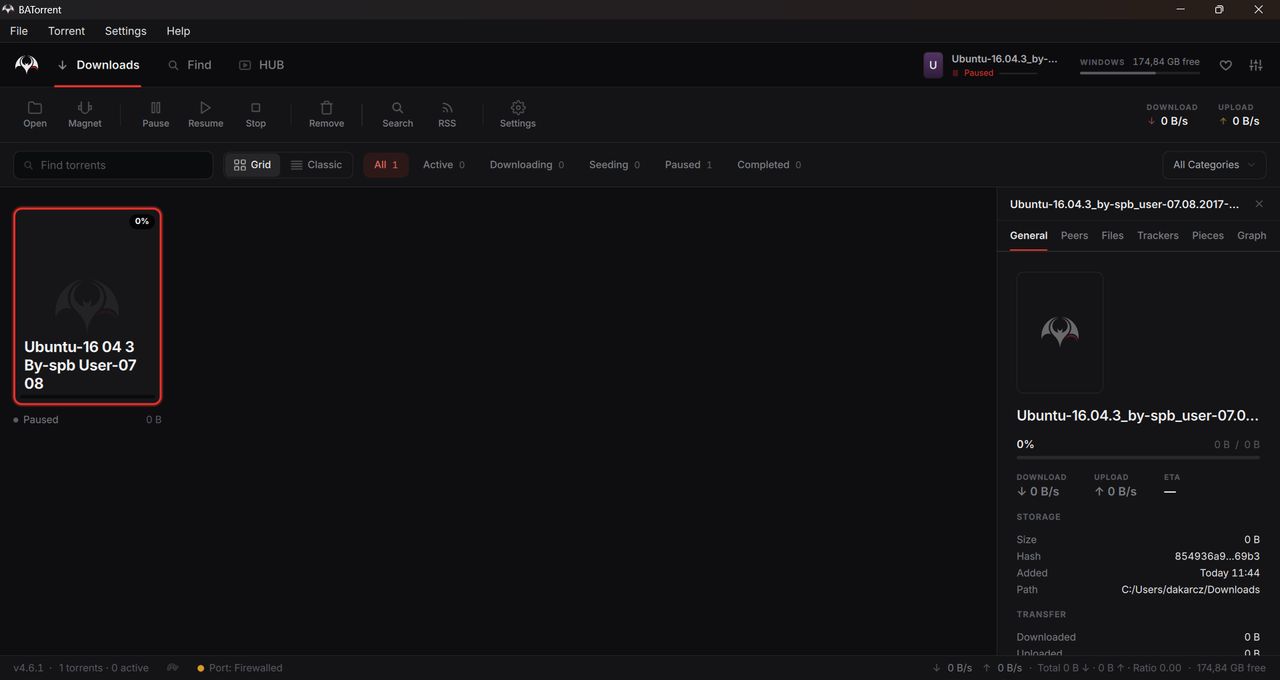The height and width of the screenshot is (680, 1280).
Task: Open the HUB tab
Action: coord(262,65)
